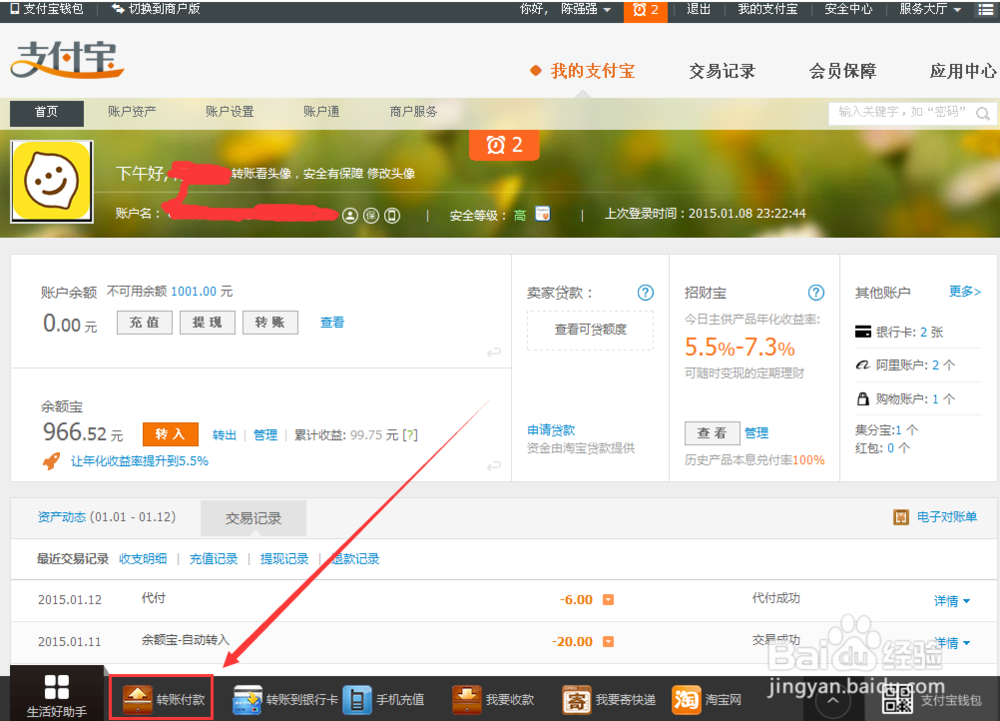The height and width of the screenshot is (721, 1000).
Task: Click help question mark beside 卖家贷款
Action: (x=645, y=293)
